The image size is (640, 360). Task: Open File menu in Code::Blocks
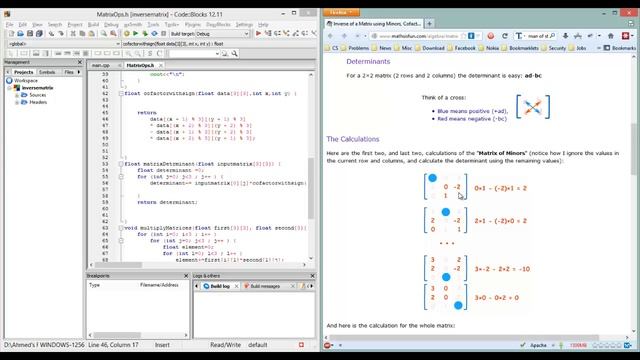click(x=9, y=24)
